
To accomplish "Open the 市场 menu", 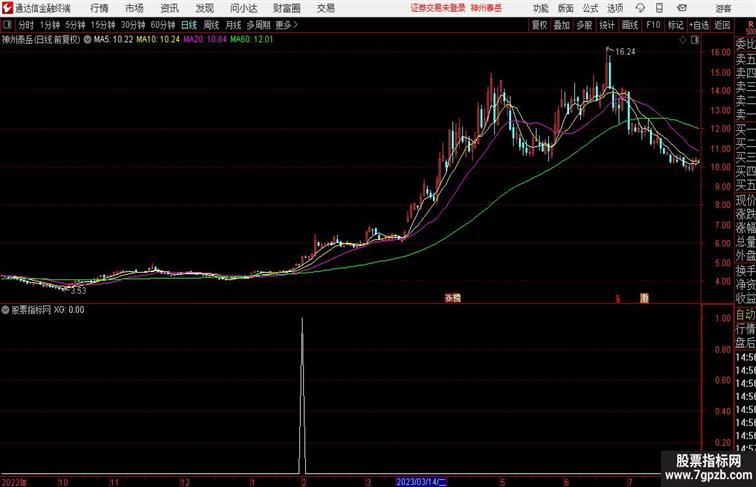I will [134, 8].
